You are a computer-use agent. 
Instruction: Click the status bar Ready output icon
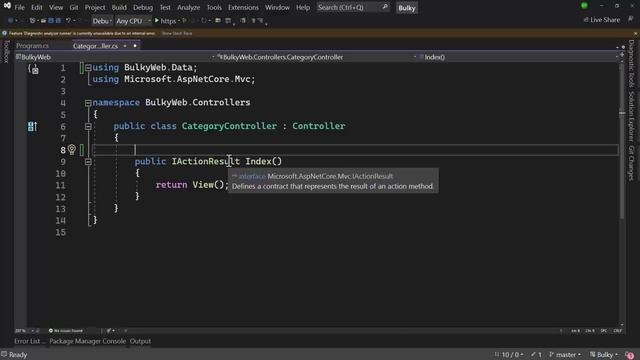pyautogui.click(x=4, y=354)
